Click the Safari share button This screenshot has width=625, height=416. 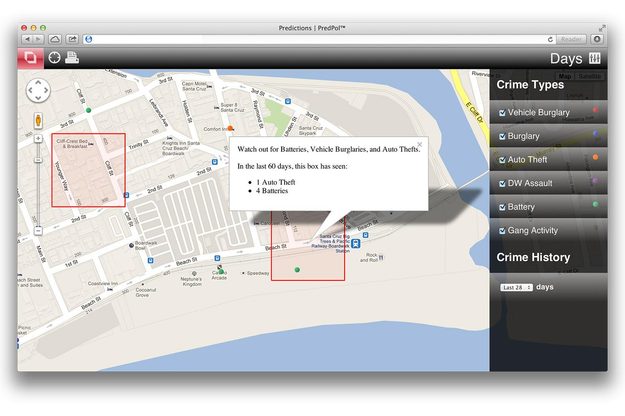(72, 39)
